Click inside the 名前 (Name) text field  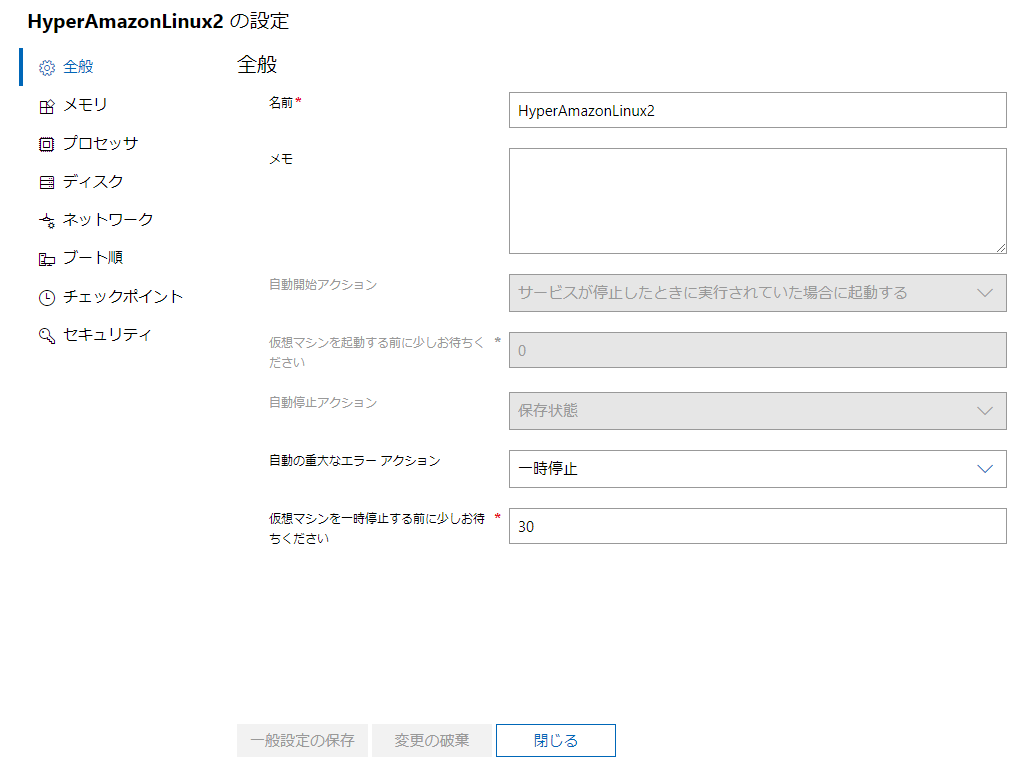(758, 110)
